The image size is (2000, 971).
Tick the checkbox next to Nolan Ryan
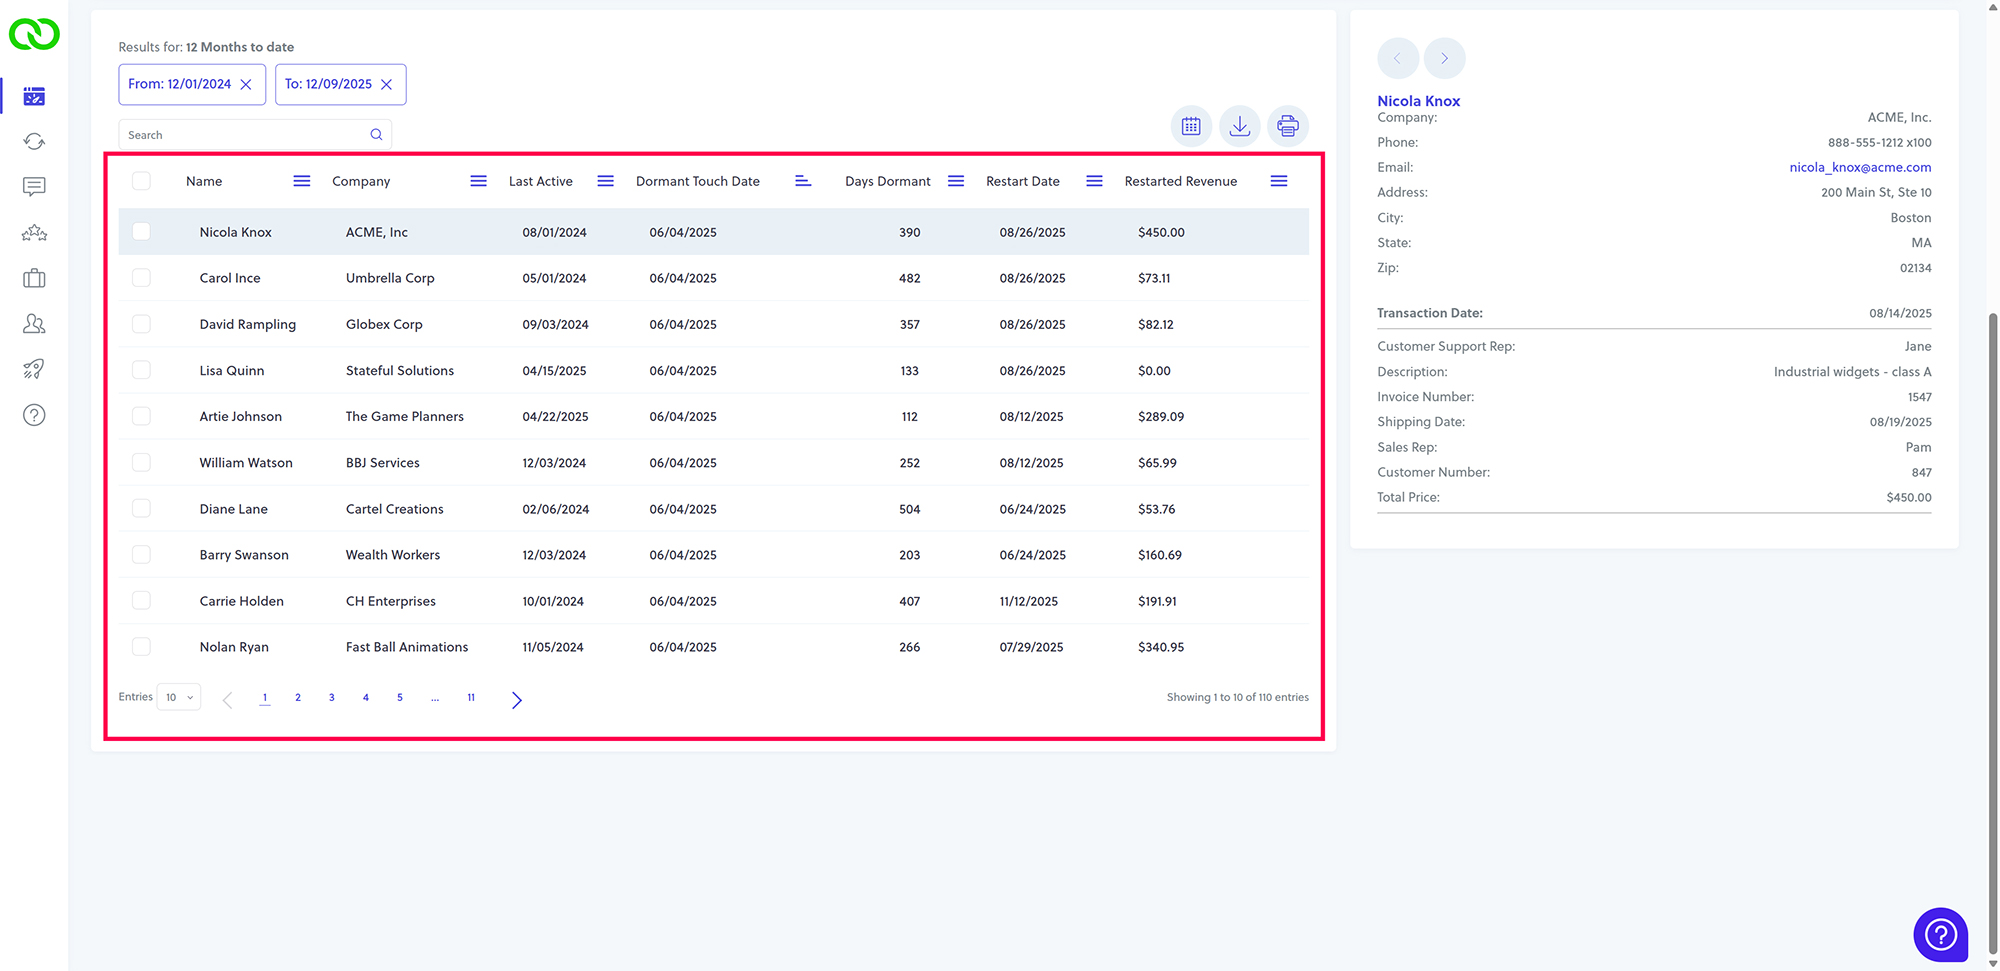click(141, 647)
